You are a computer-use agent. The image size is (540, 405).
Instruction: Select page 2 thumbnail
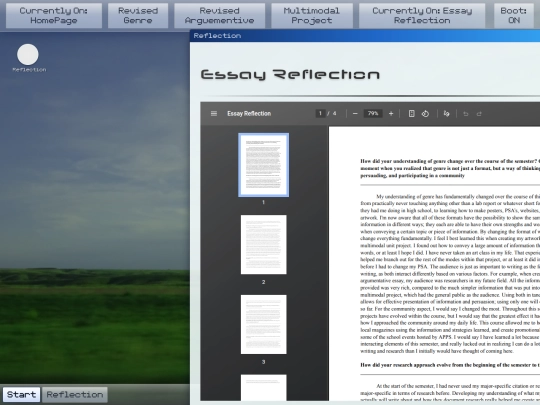(263, 245)
